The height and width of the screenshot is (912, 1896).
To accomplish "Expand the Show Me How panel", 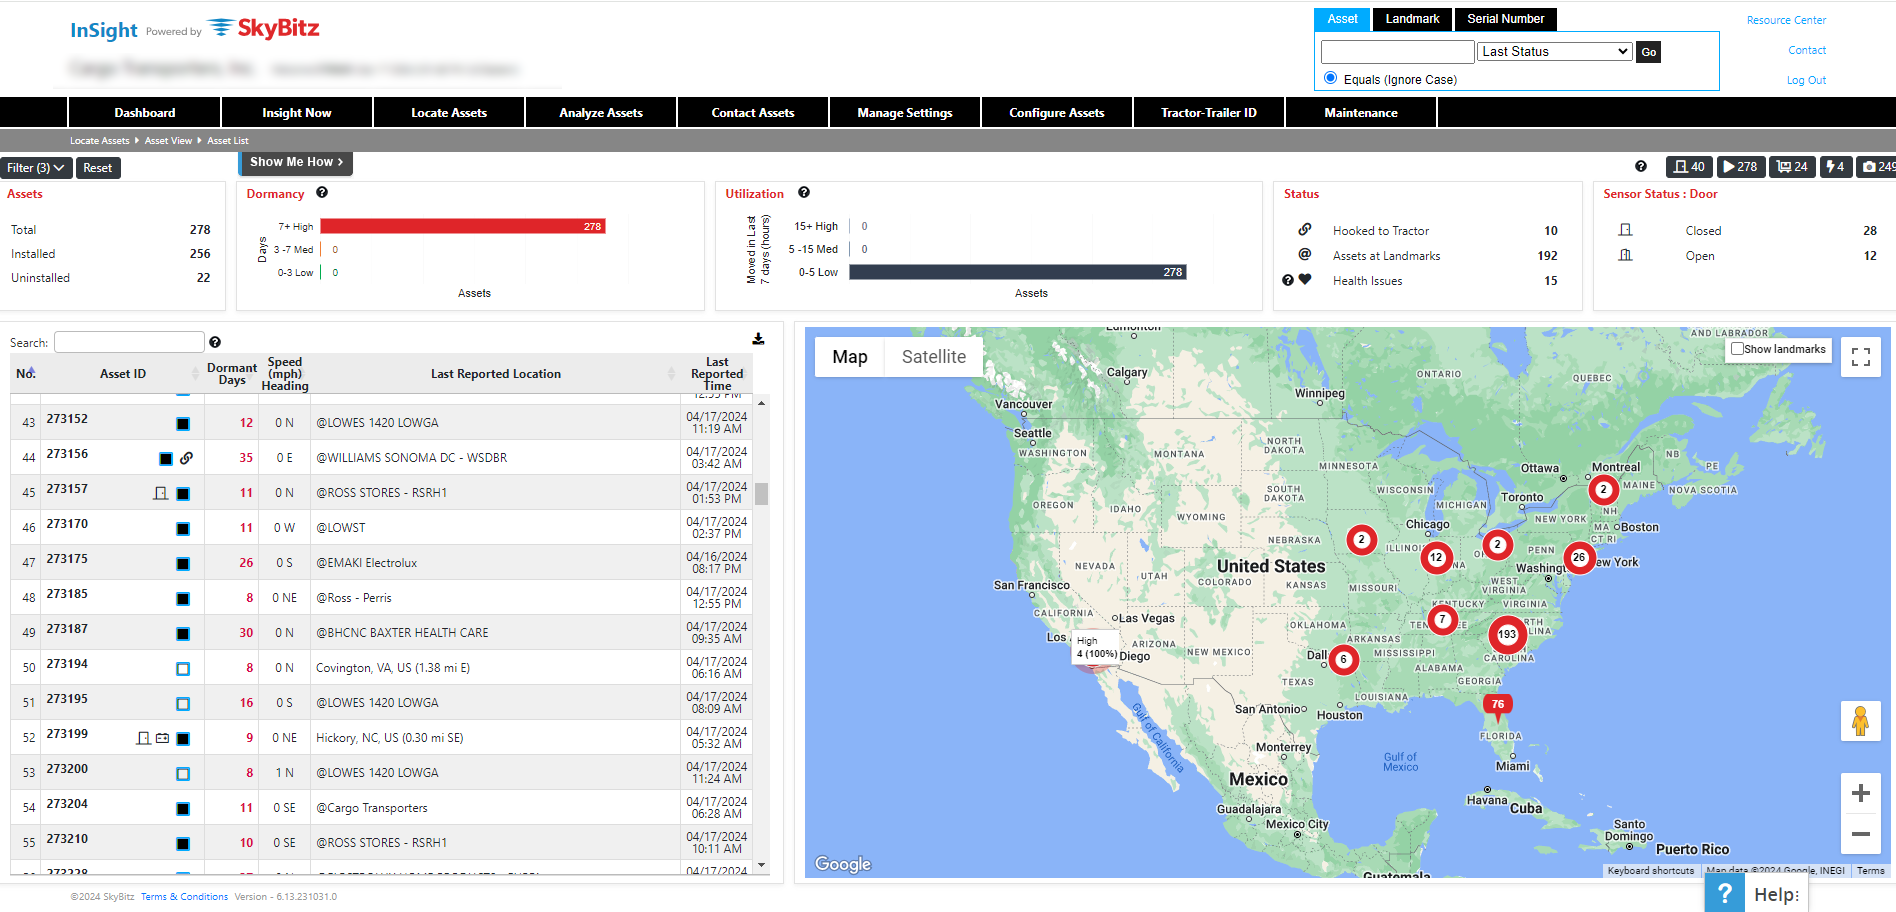I will 296,162.
